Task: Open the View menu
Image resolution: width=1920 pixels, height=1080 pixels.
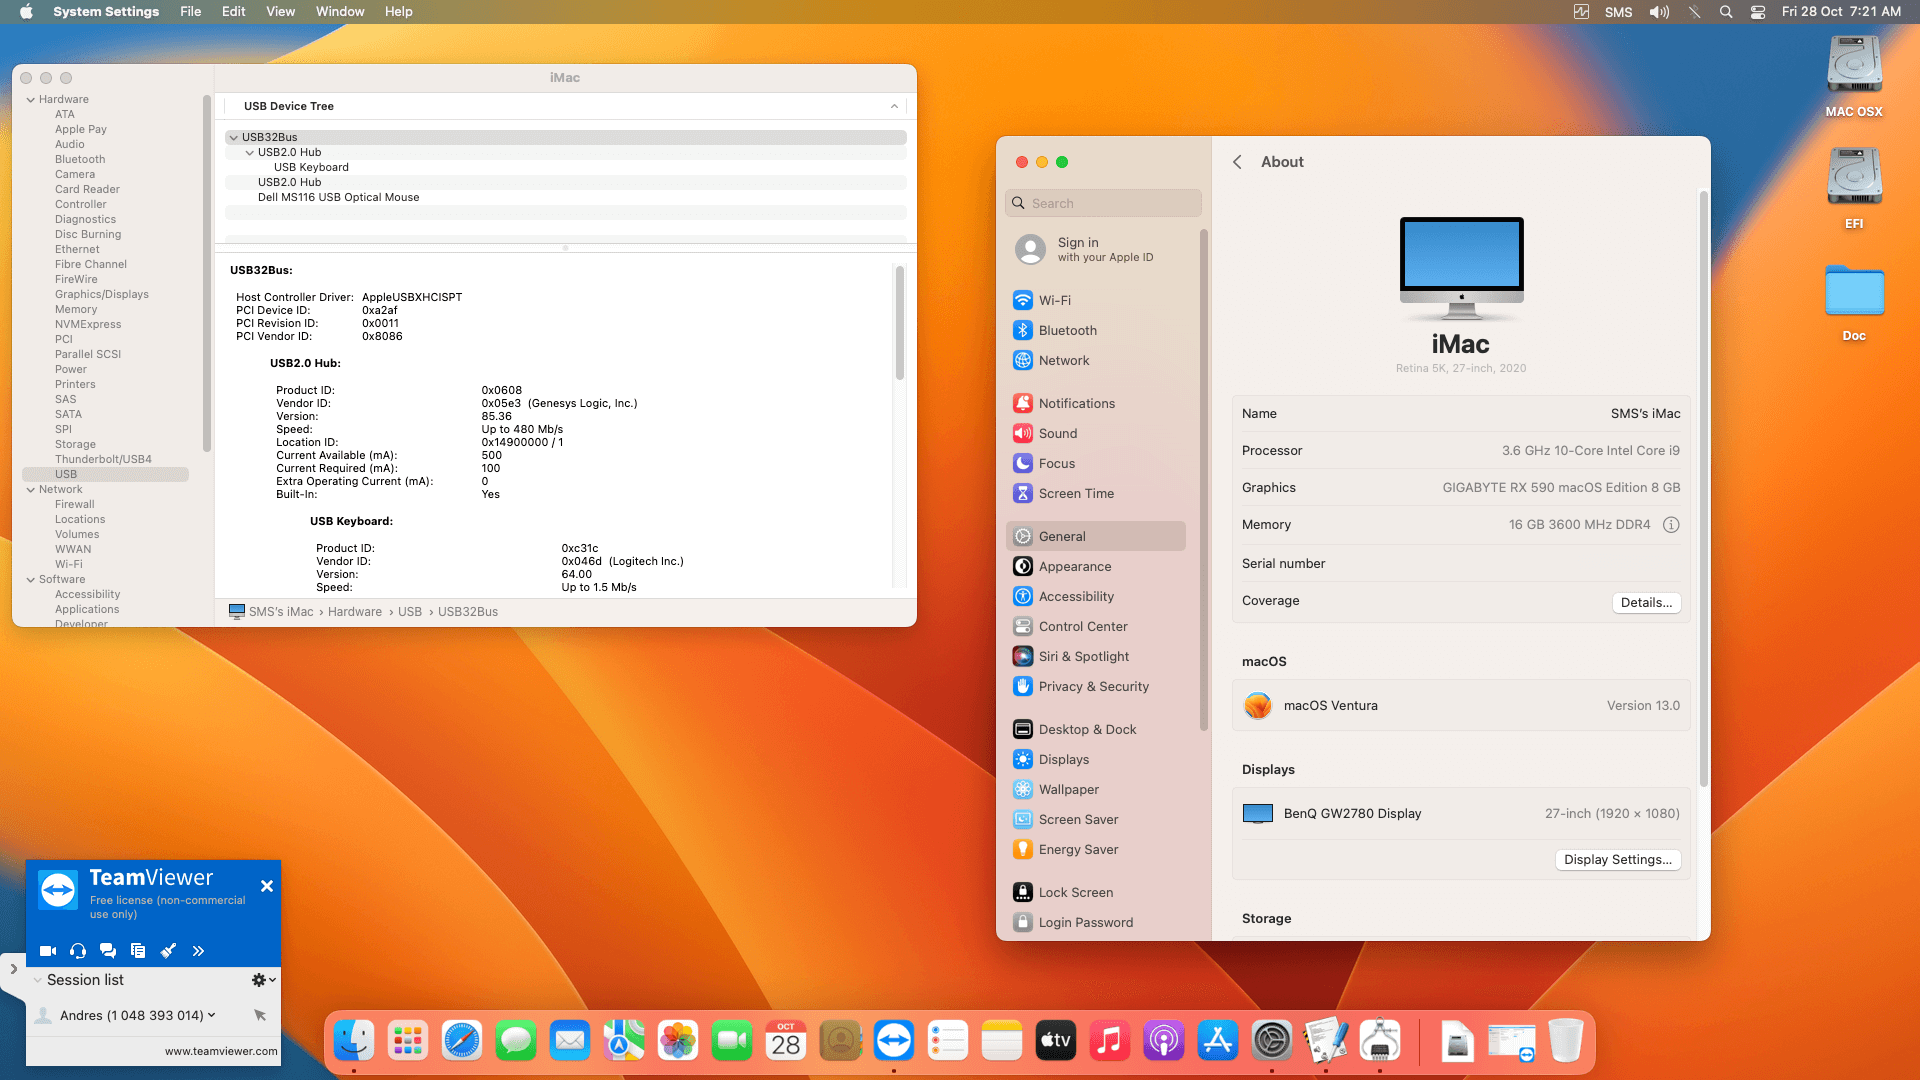Action: point(280,11)
